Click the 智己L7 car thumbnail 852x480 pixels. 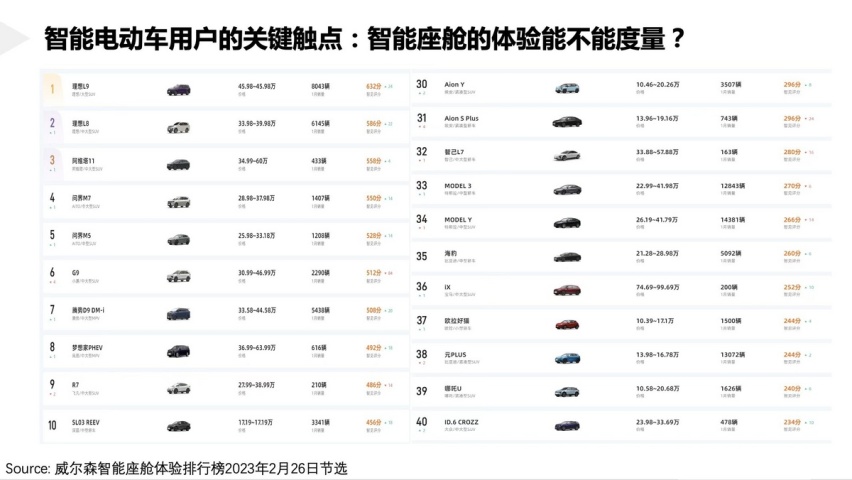[x=567, y=155]
